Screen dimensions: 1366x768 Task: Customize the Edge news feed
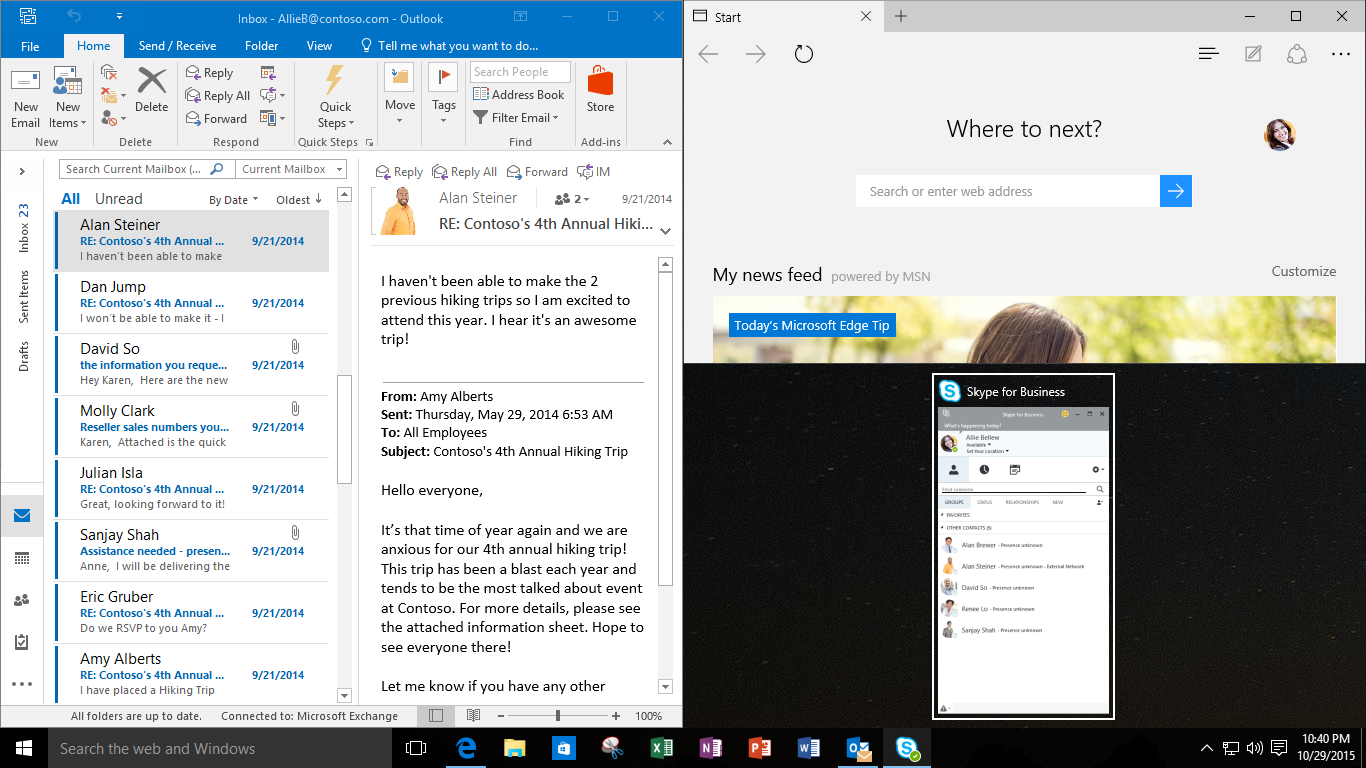click(1303, 271)
